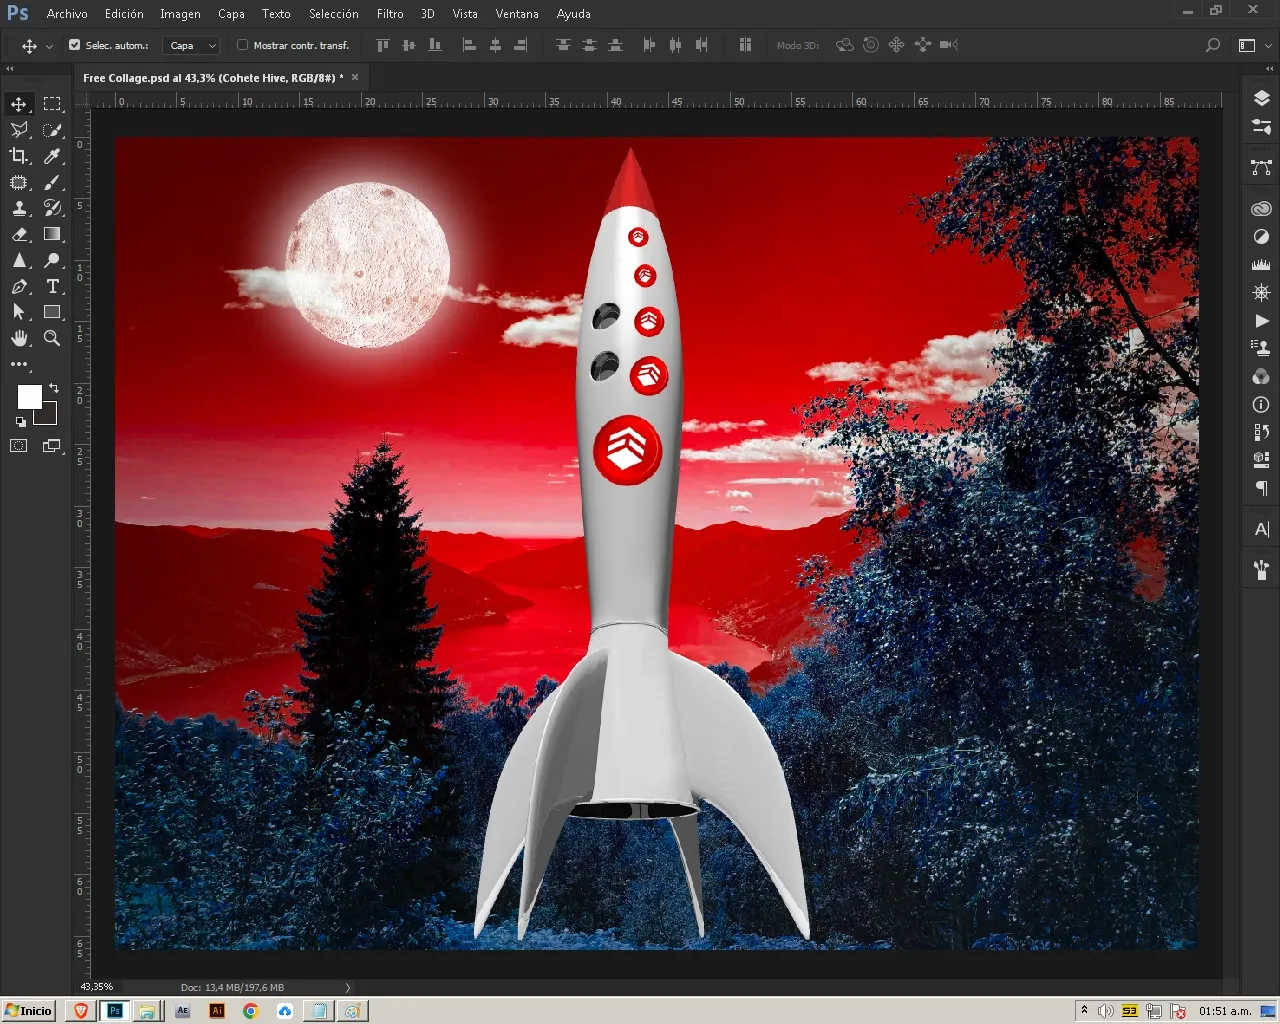Open the Edit Toolbar three-dots menu

pos(19,364)
